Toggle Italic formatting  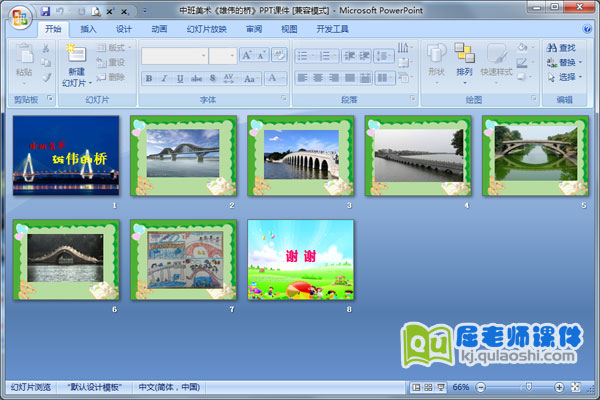[165, 78]
